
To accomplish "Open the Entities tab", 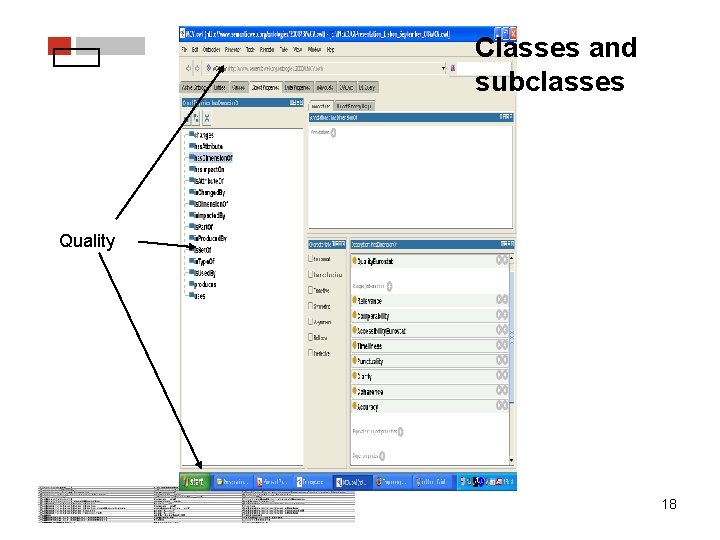I will click(219, 87).
